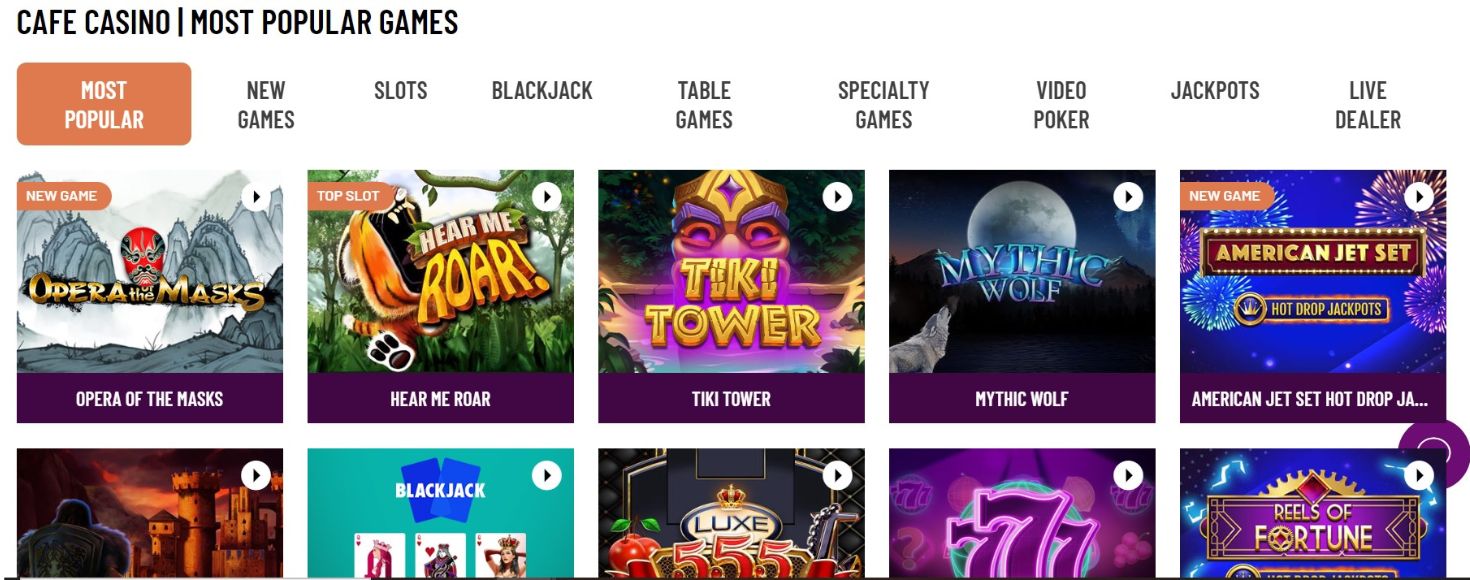Viewport: 1470px width, 580px height.
Task: Click the play icon on Reels of Fortune
Action: tap(1421, 476)
